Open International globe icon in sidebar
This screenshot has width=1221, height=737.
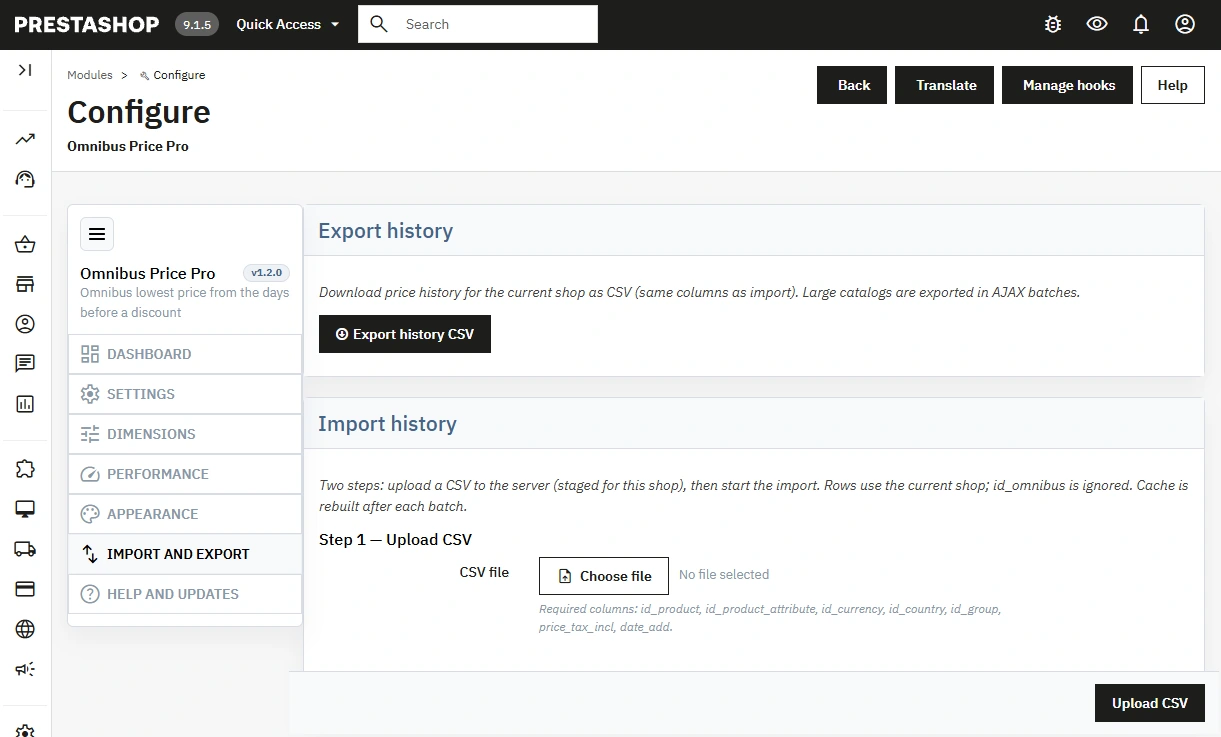click(x=25, y=629)
